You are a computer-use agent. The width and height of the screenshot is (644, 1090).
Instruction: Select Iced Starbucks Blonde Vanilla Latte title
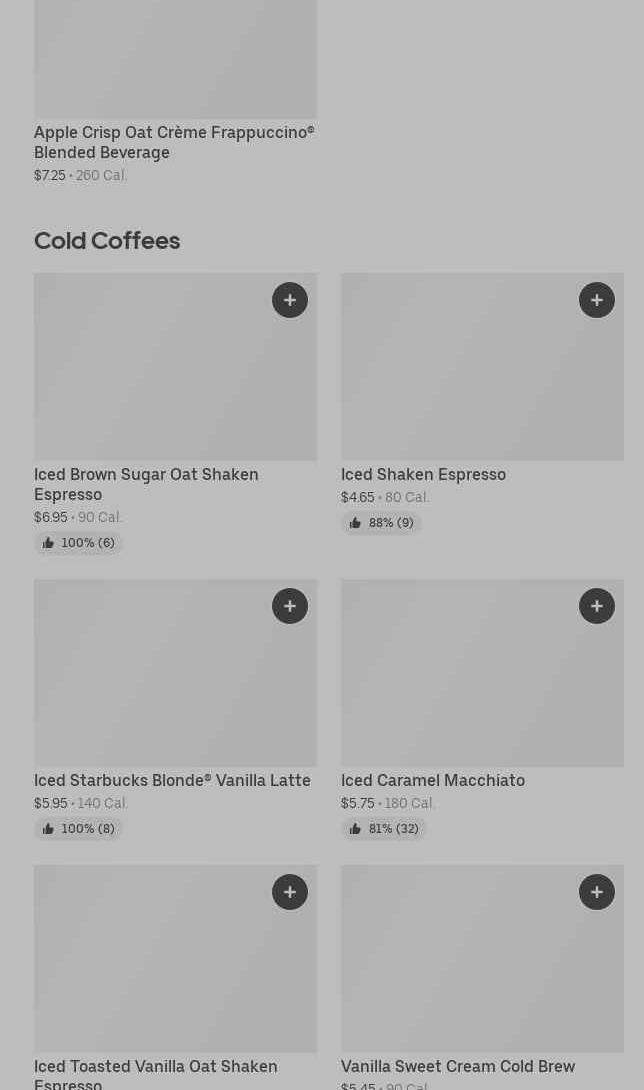[172, 781]
